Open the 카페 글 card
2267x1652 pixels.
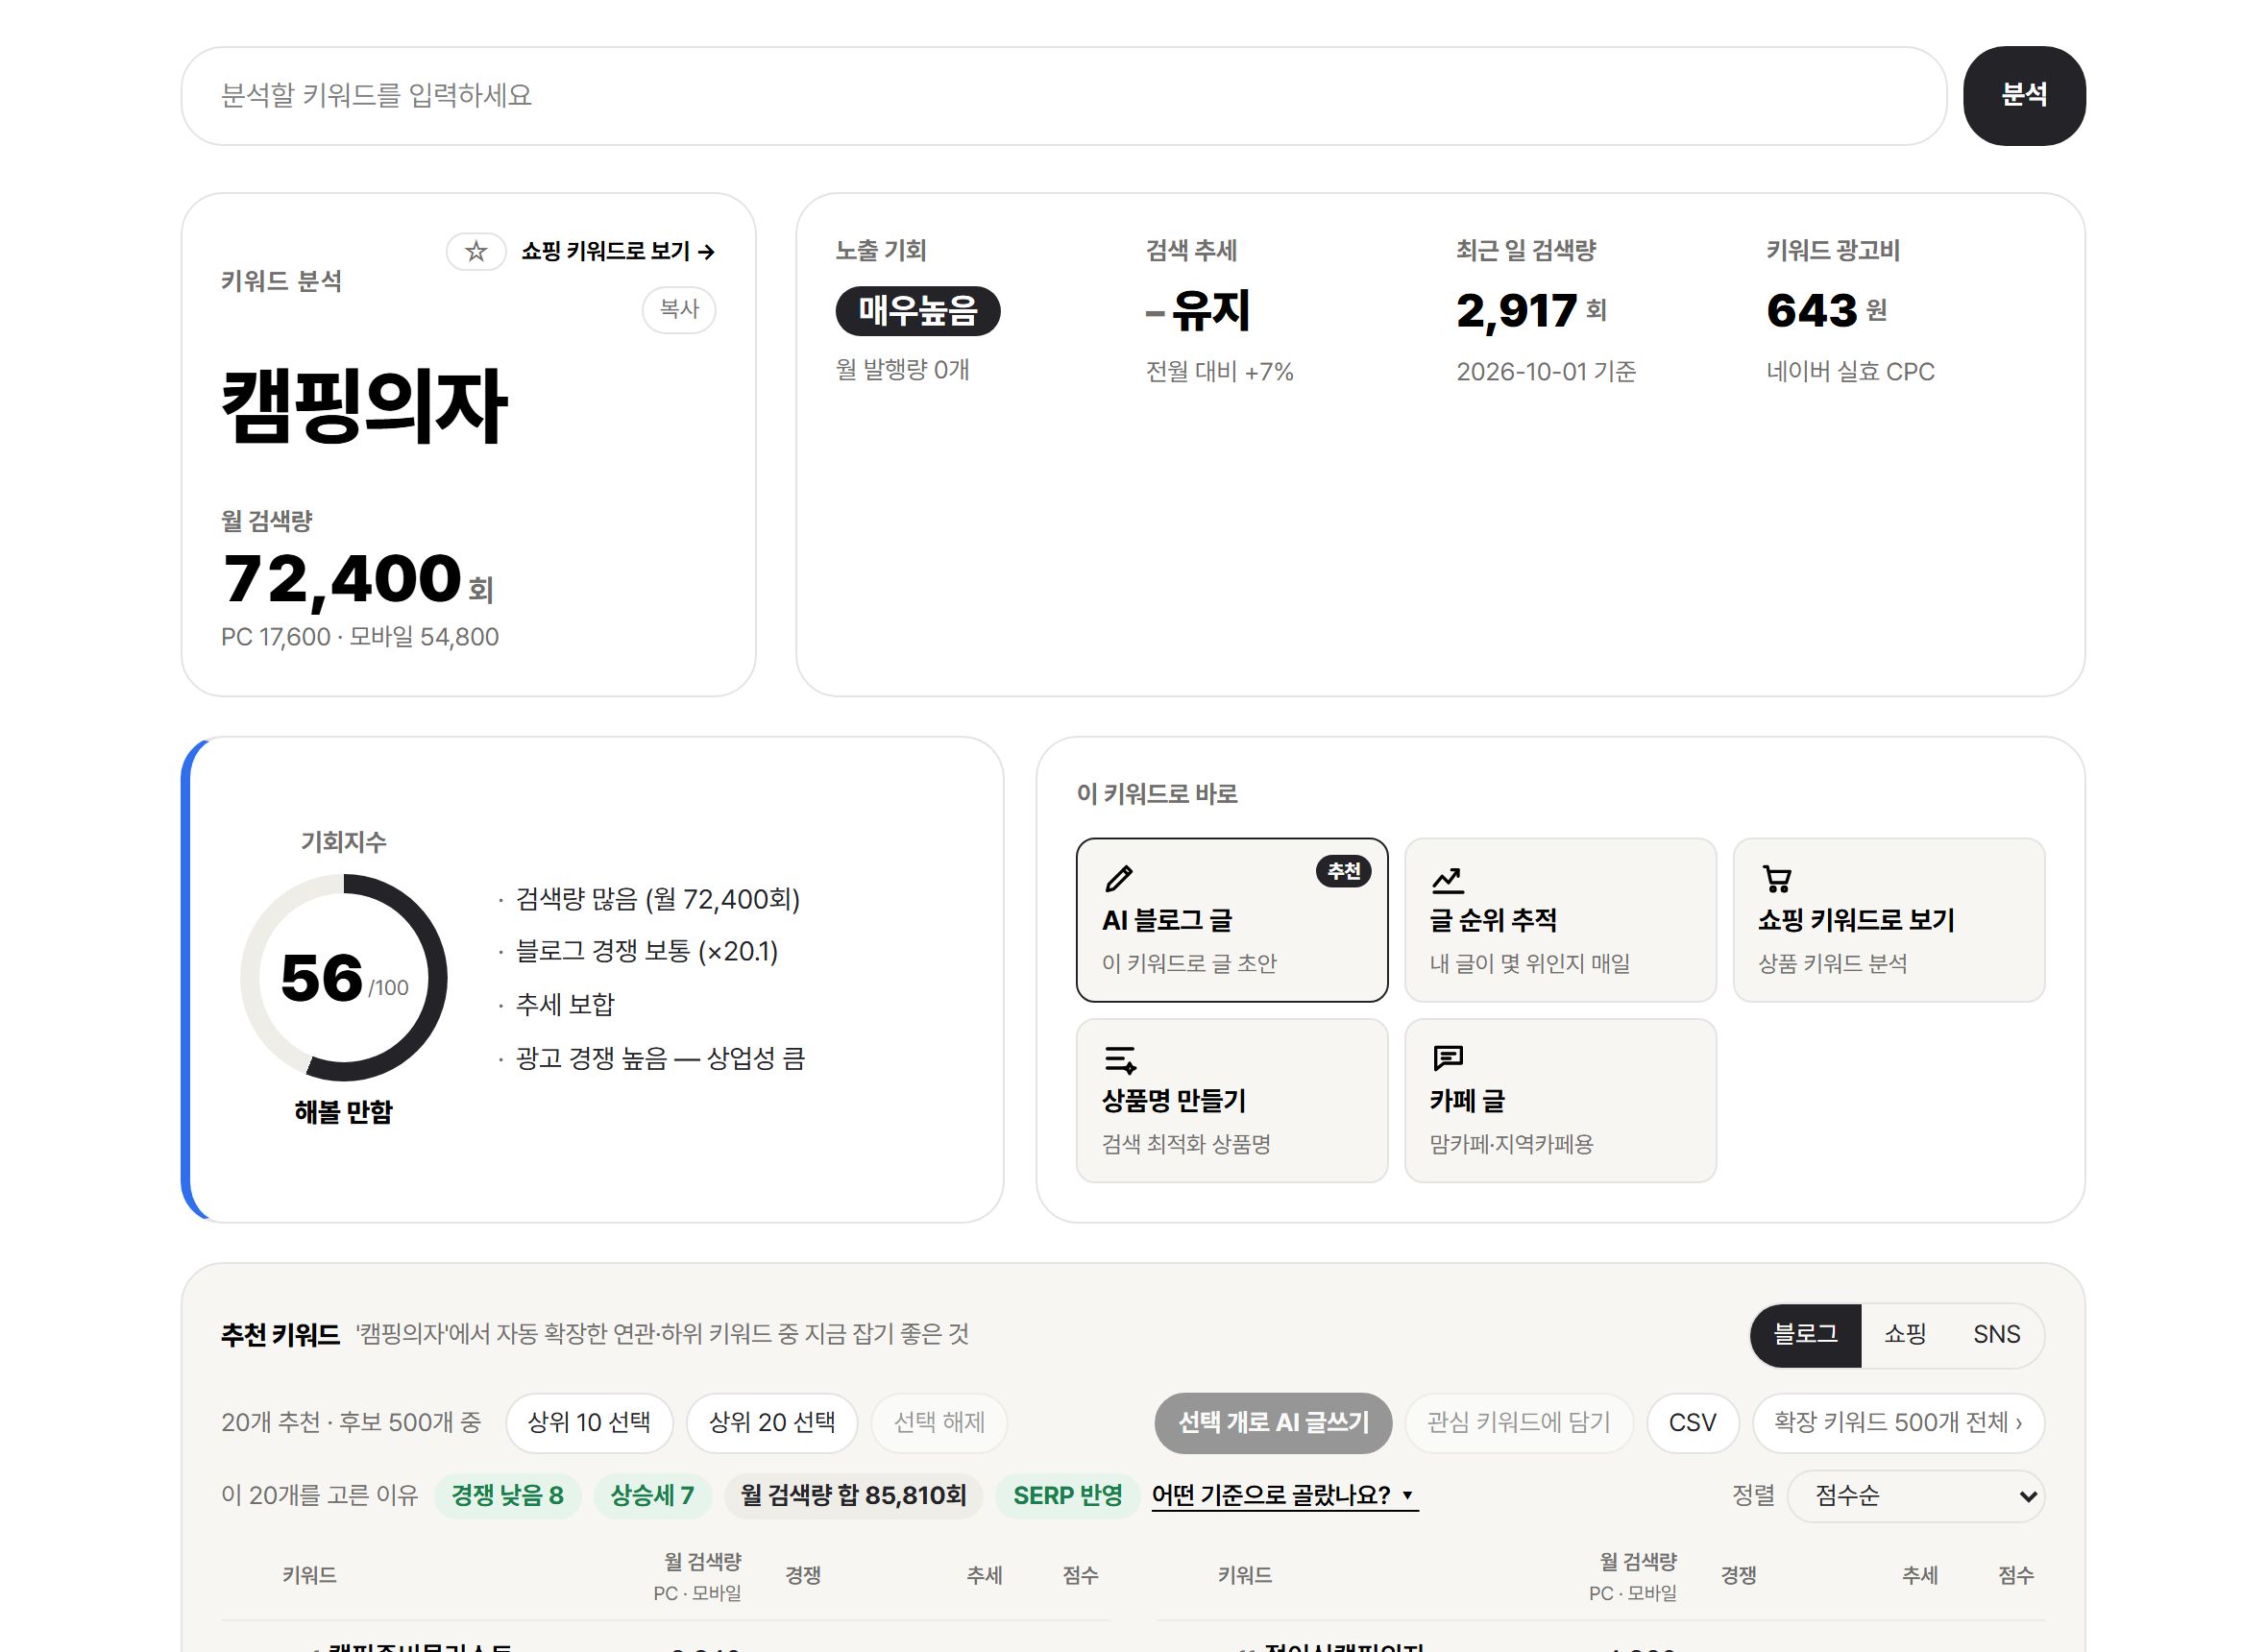point(1560,1100)
